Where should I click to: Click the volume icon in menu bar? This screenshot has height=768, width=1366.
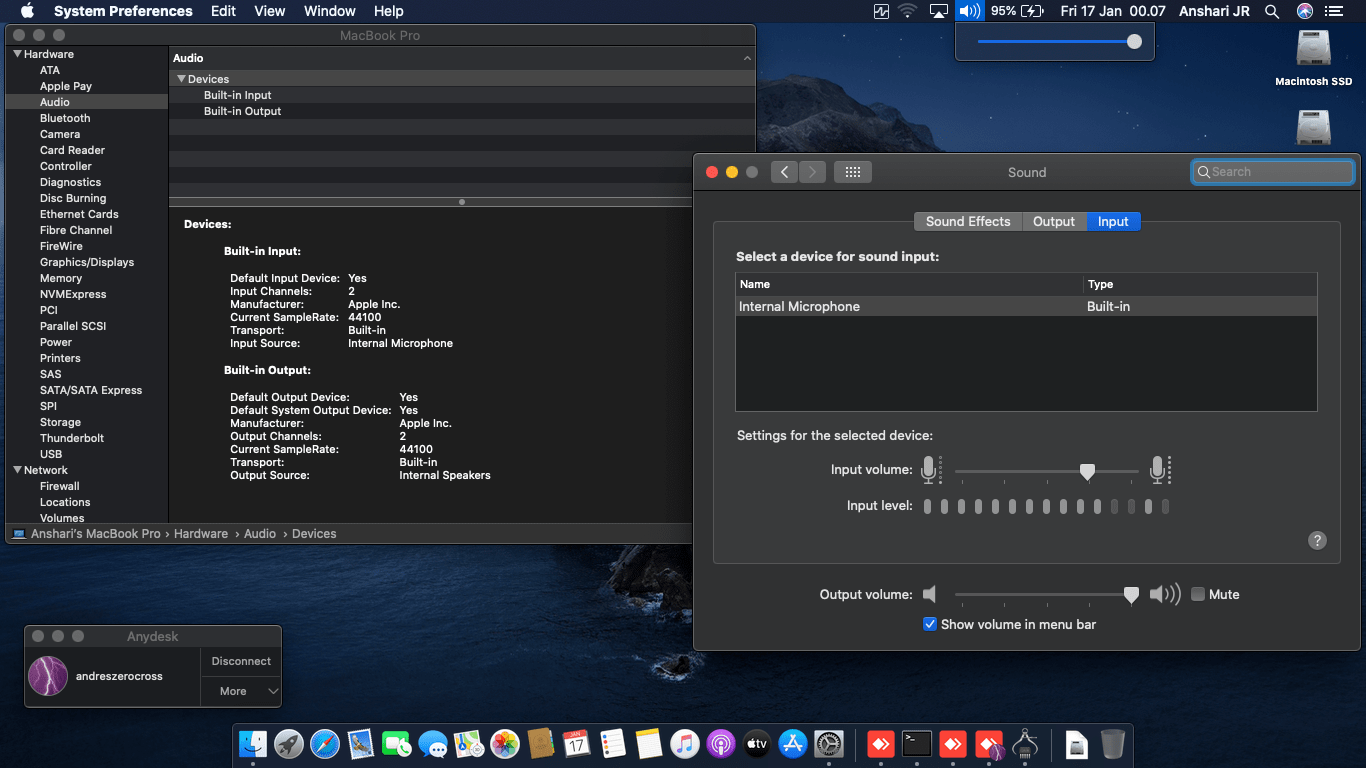[968, 11]
